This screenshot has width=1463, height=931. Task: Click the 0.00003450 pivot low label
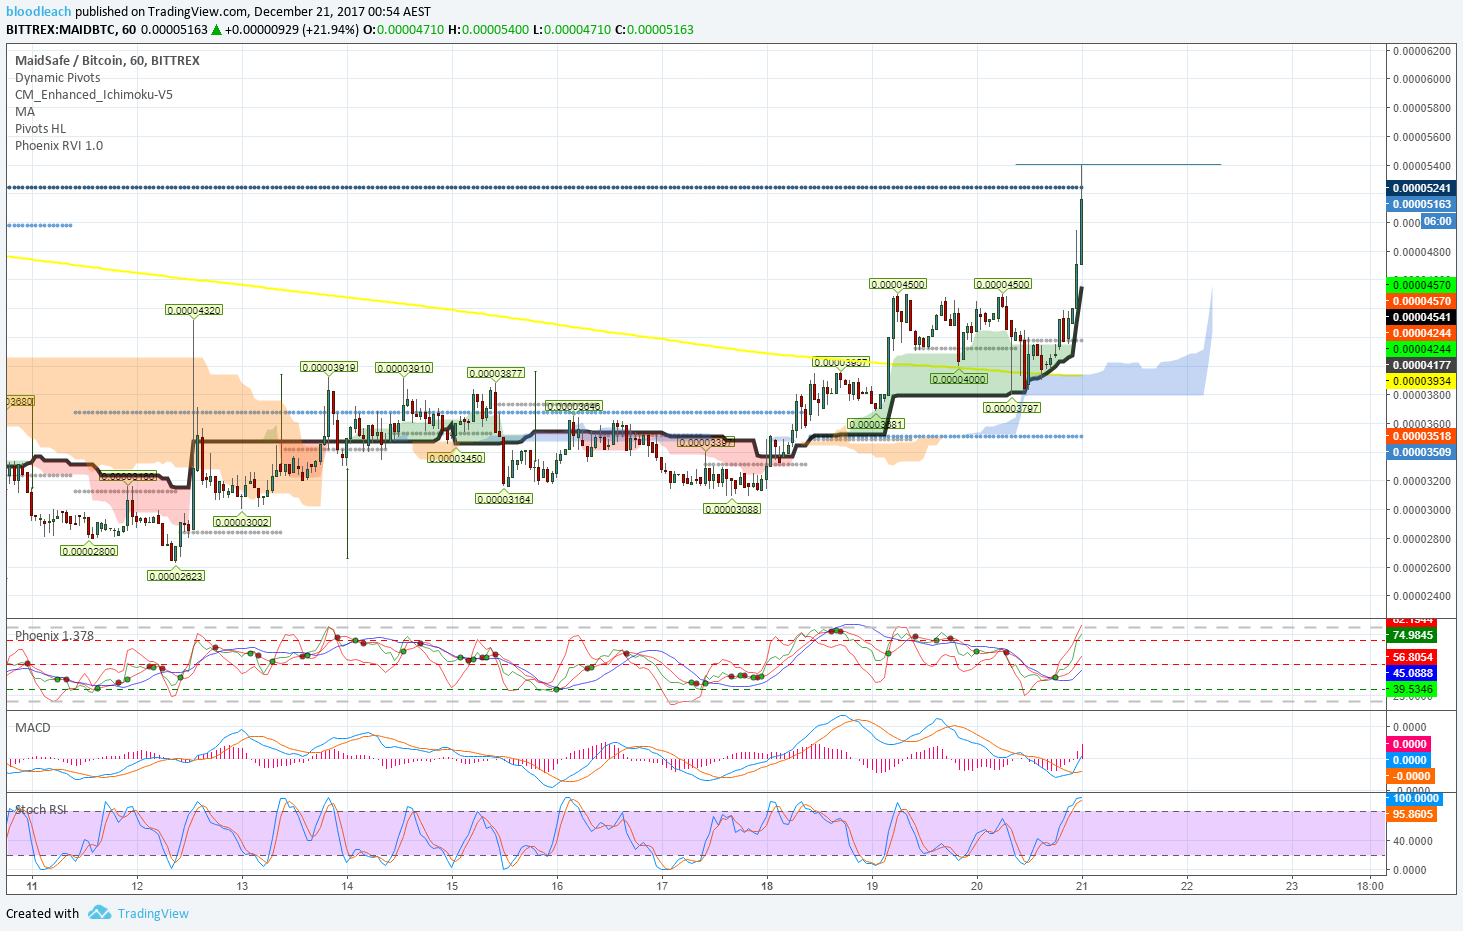456,458
